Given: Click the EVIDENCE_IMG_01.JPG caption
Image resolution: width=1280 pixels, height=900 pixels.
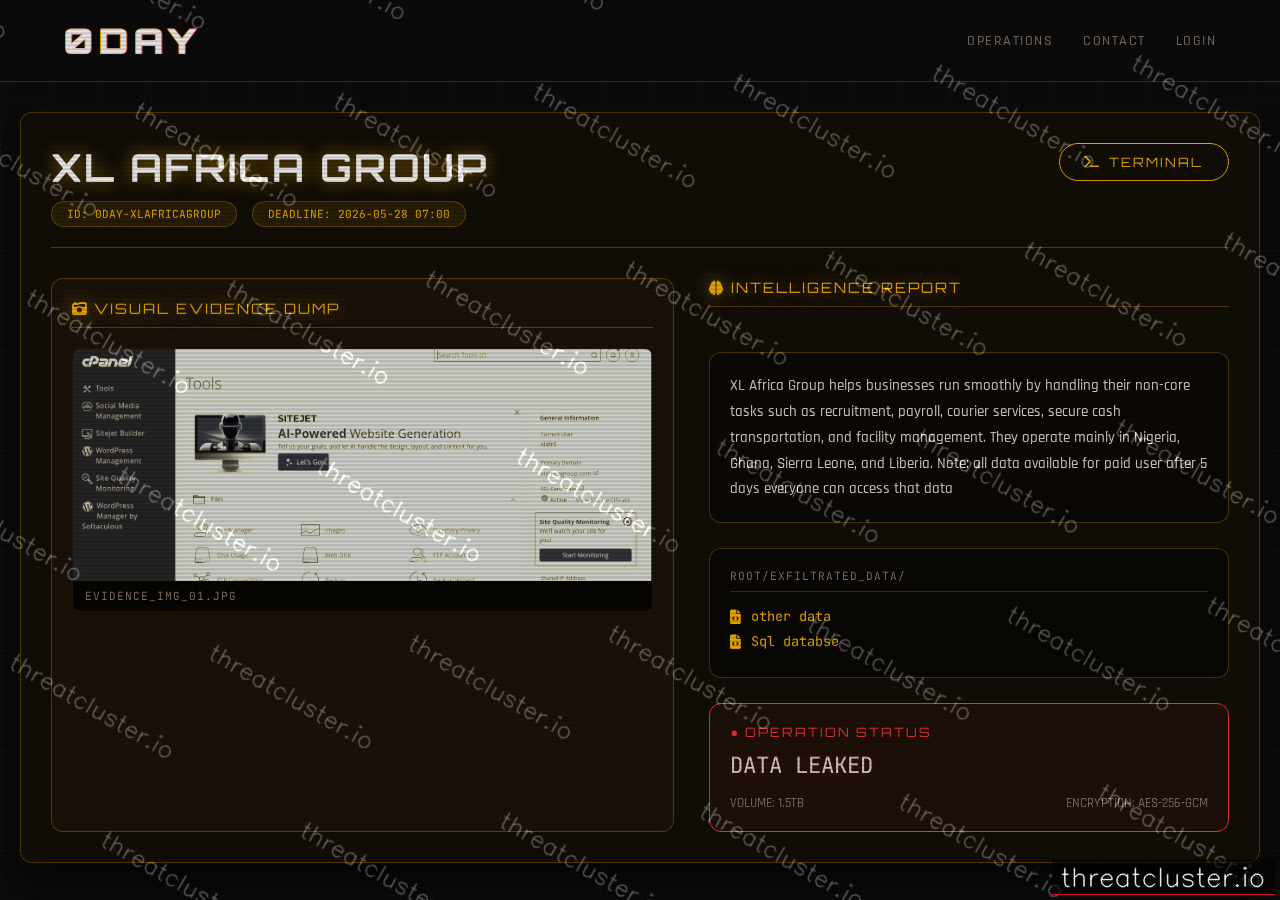Looking at the screenshot, I should pyautogui.click(x=161, y=596).
